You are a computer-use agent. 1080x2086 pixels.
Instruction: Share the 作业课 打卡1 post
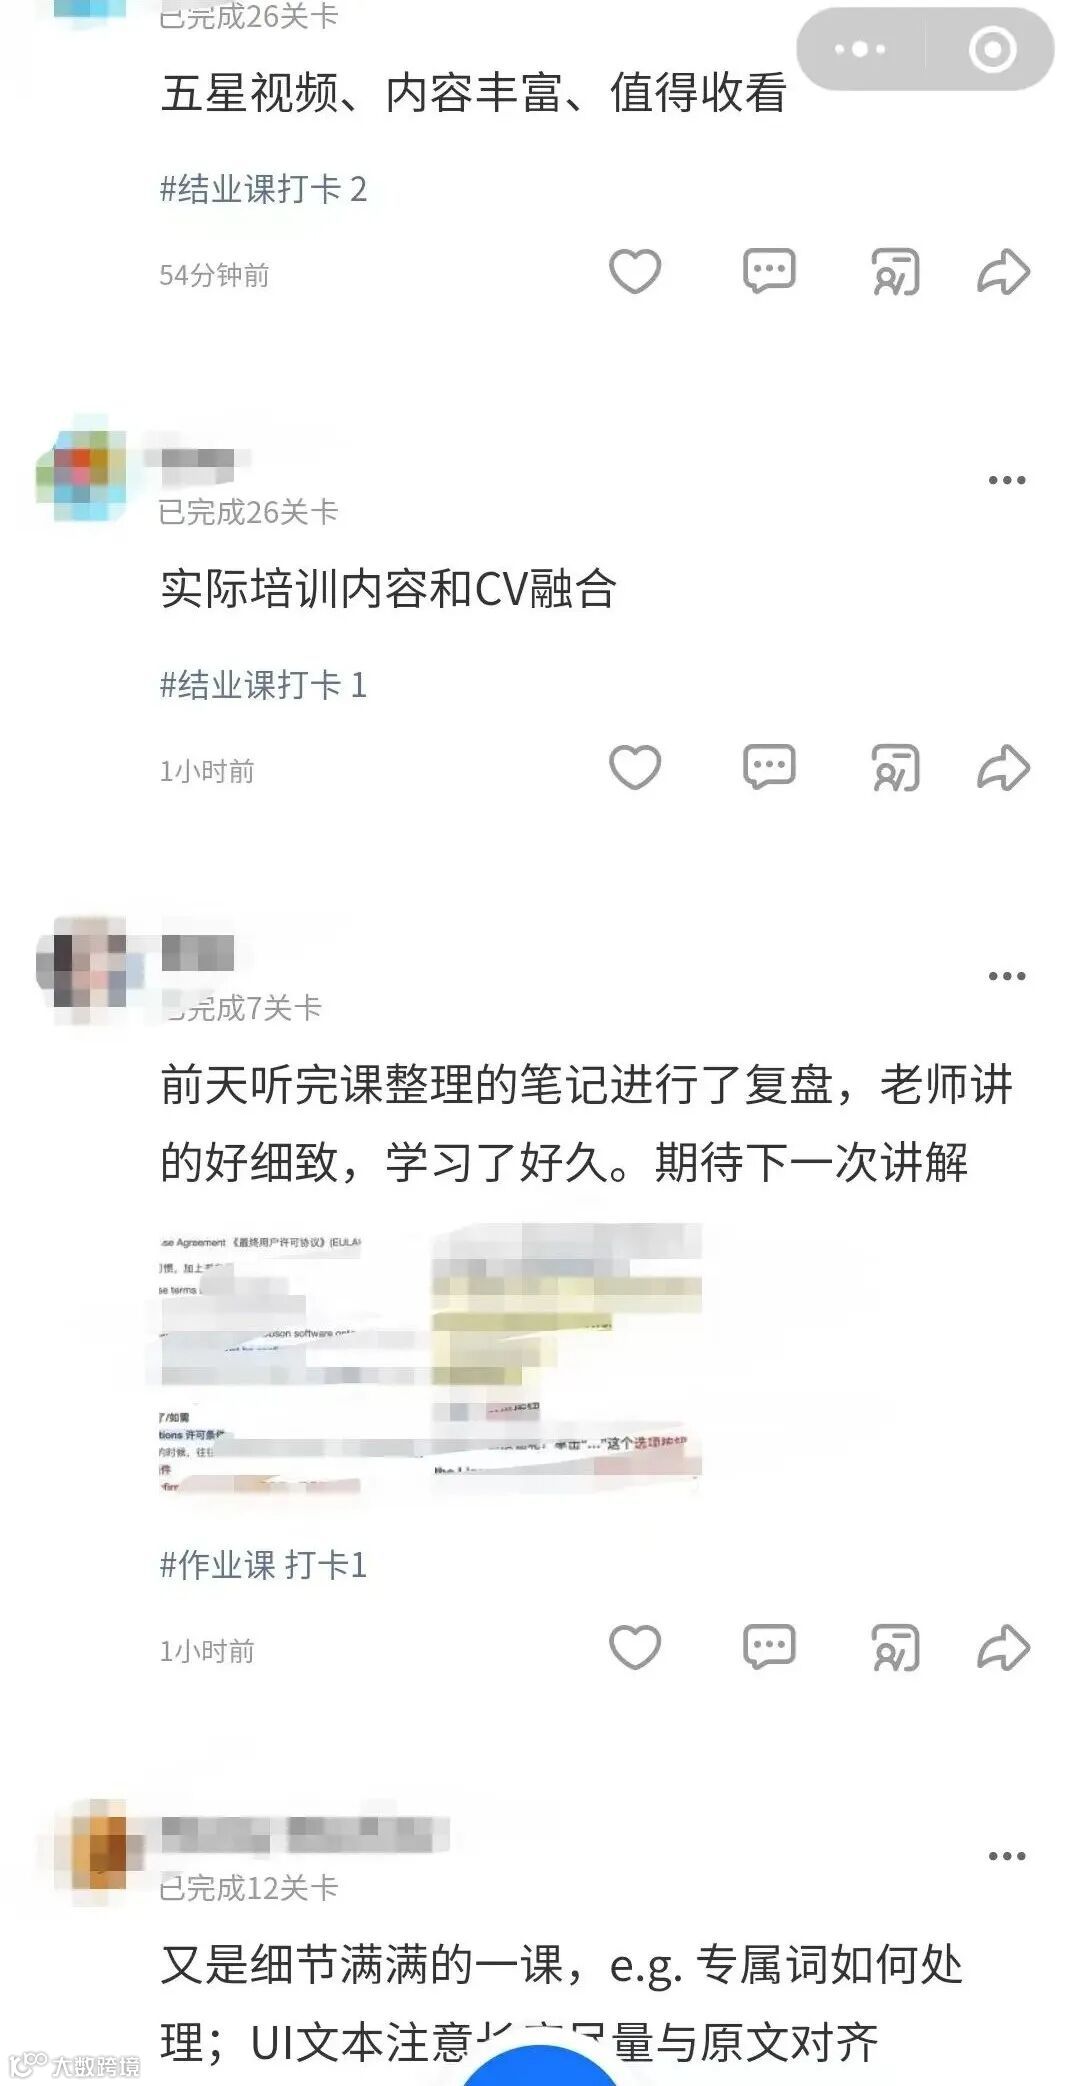coord(1003,1648)
